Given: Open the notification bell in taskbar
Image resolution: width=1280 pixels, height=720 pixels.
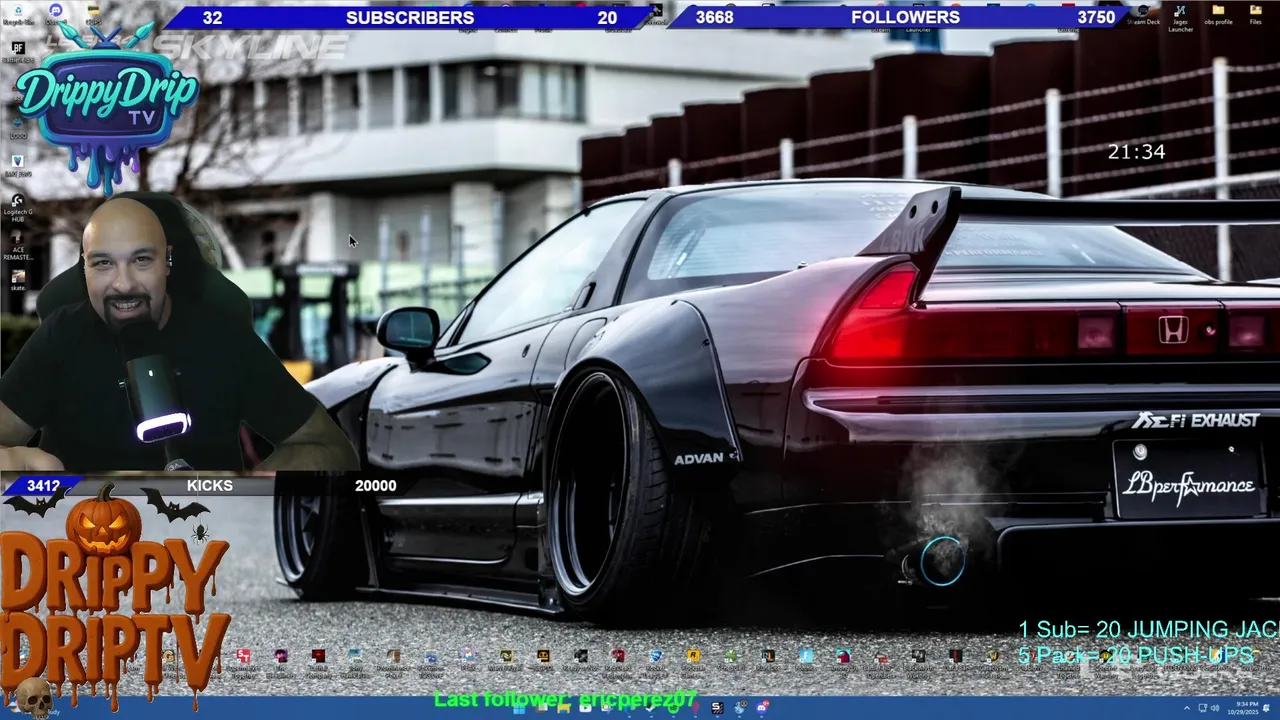Looking at the screenshot, I should 1266,708.
